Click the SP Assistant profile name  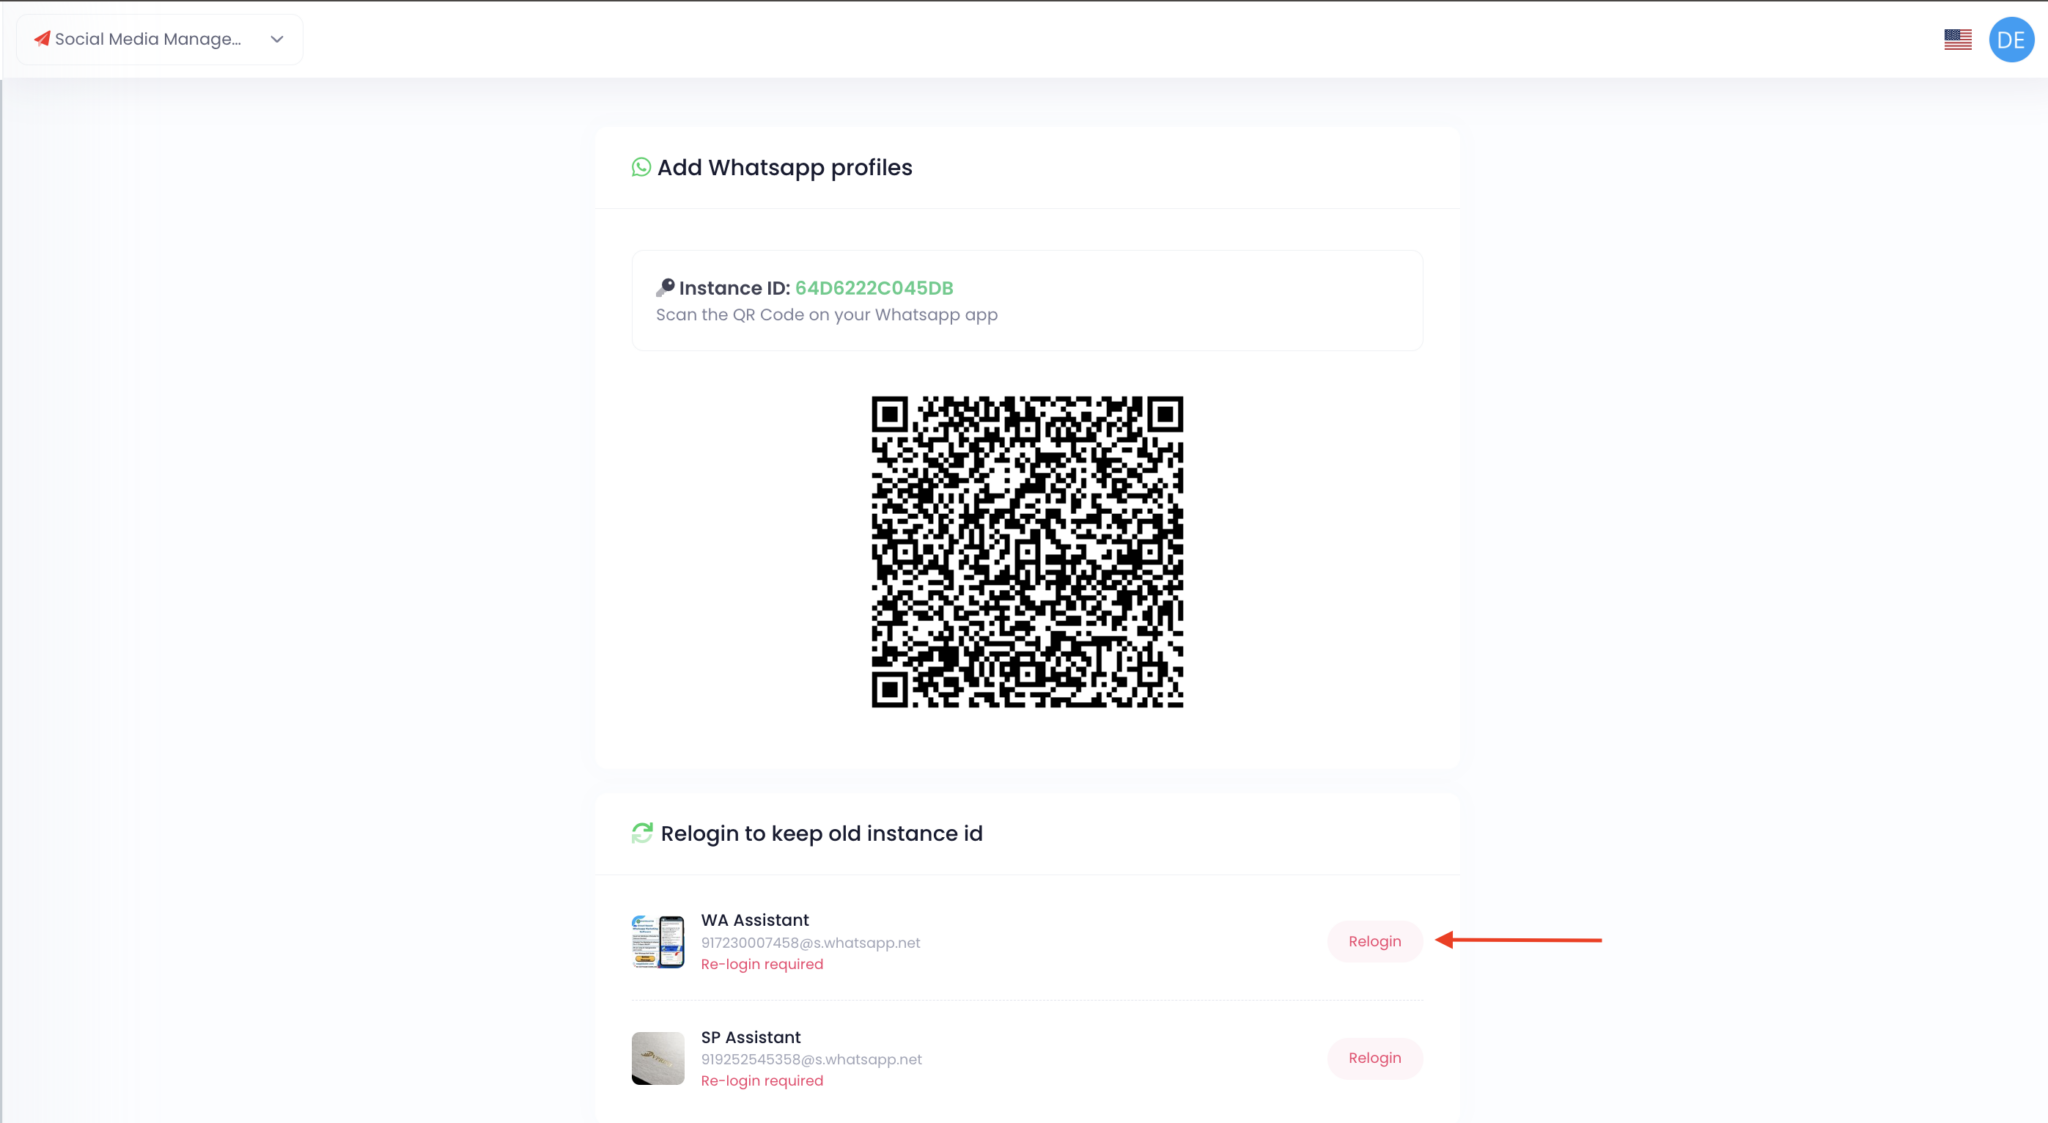[x=750, y=1037]
